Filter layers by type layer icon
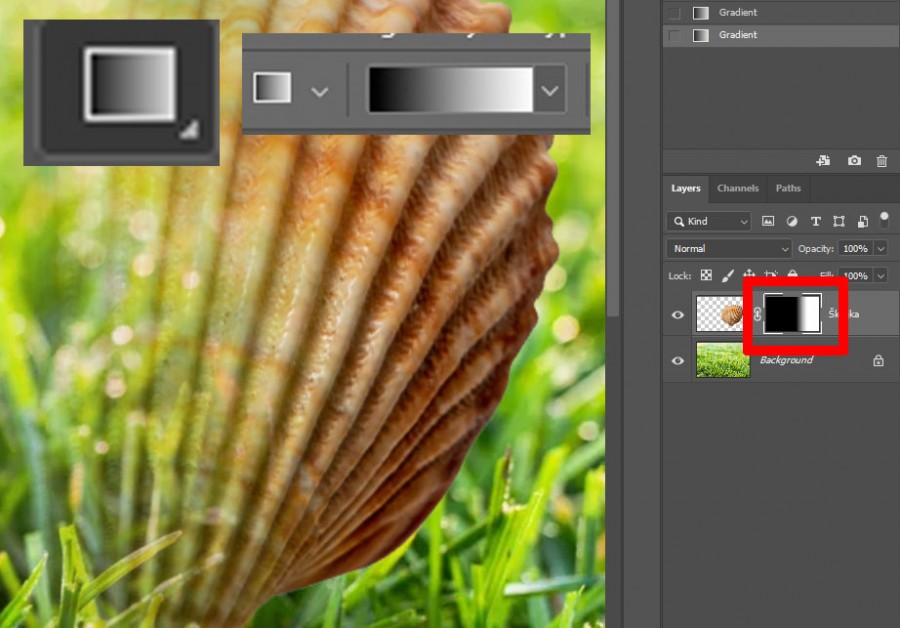The height and width of the screenshot is (628, 900). [x=815, y=221]
